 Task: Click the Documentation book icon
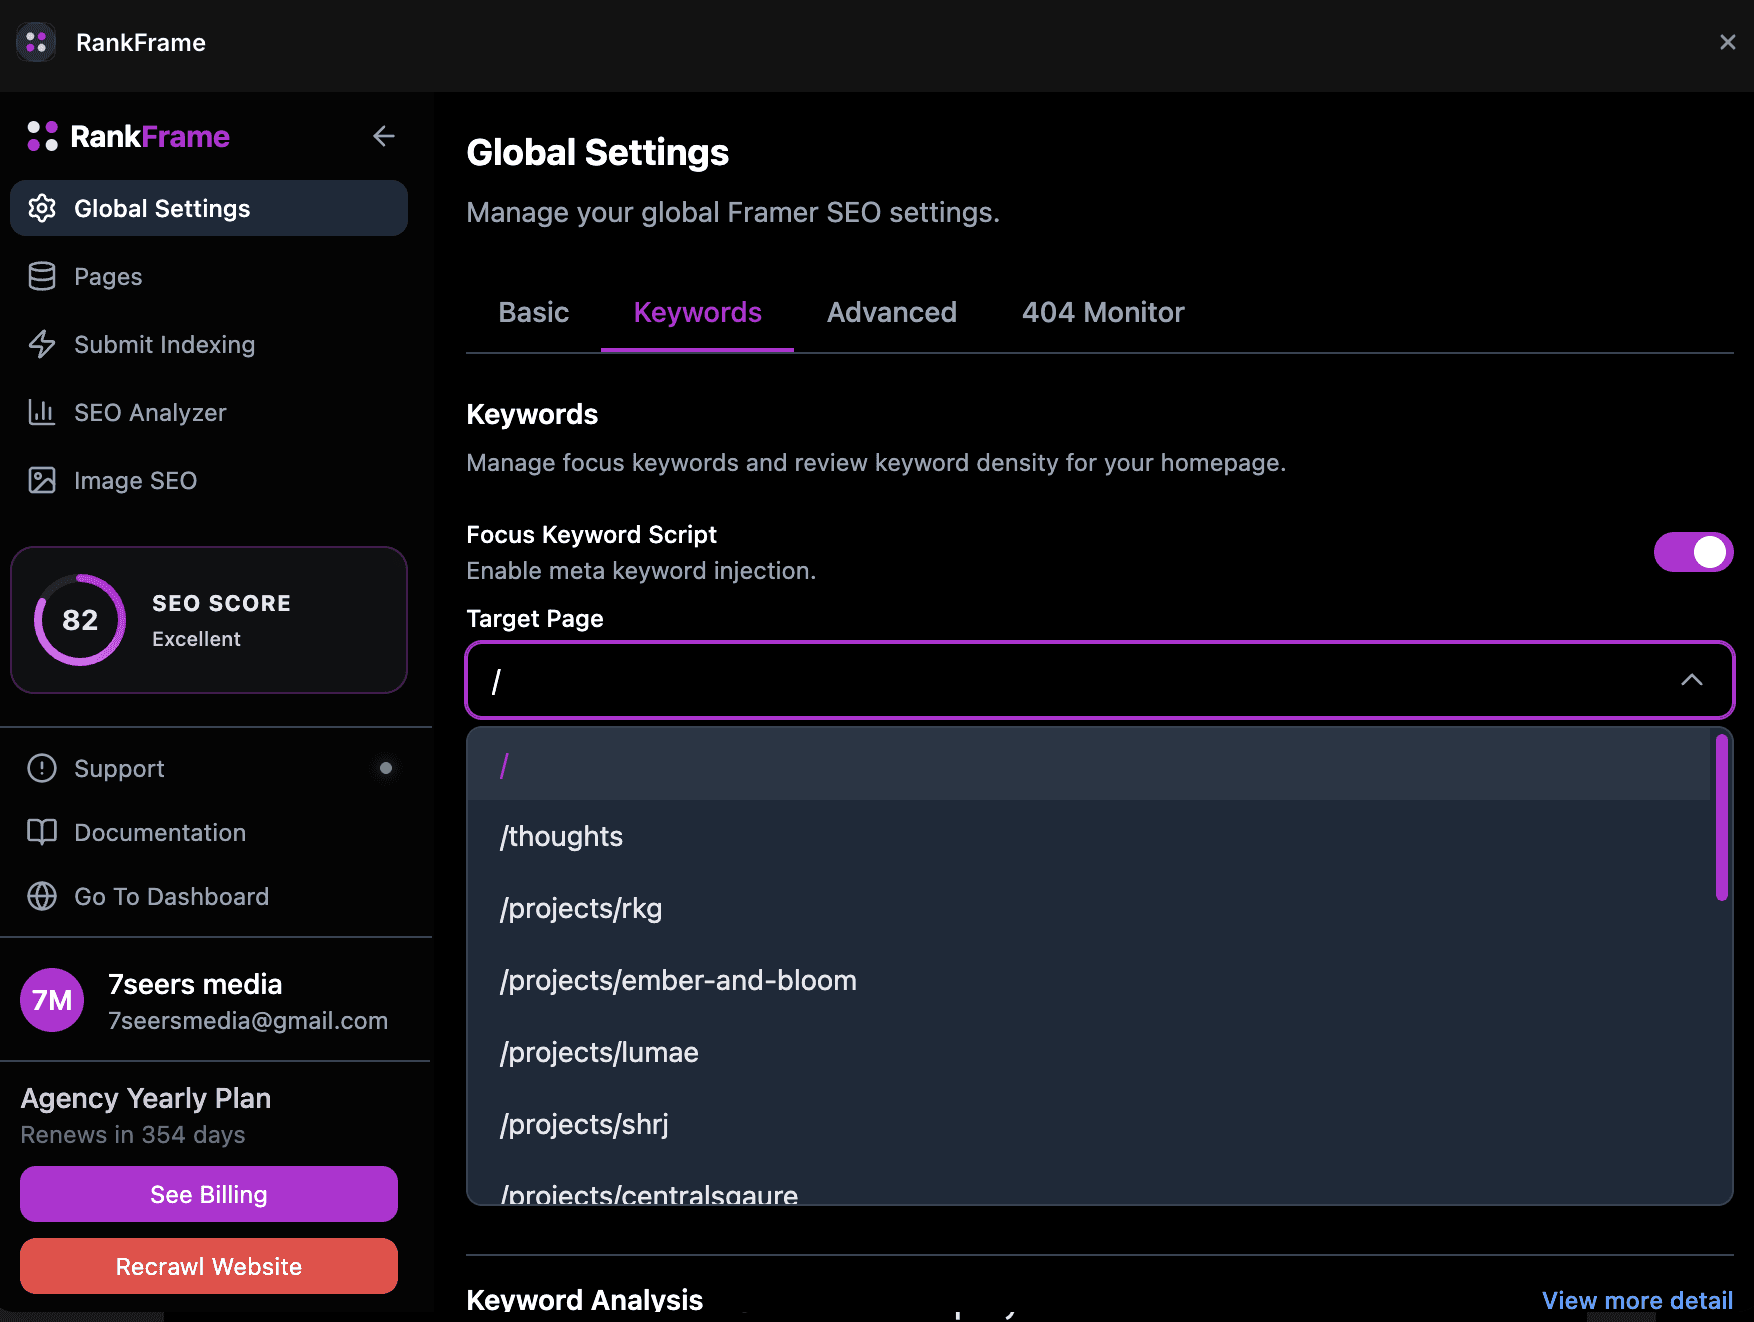(42, 832)
